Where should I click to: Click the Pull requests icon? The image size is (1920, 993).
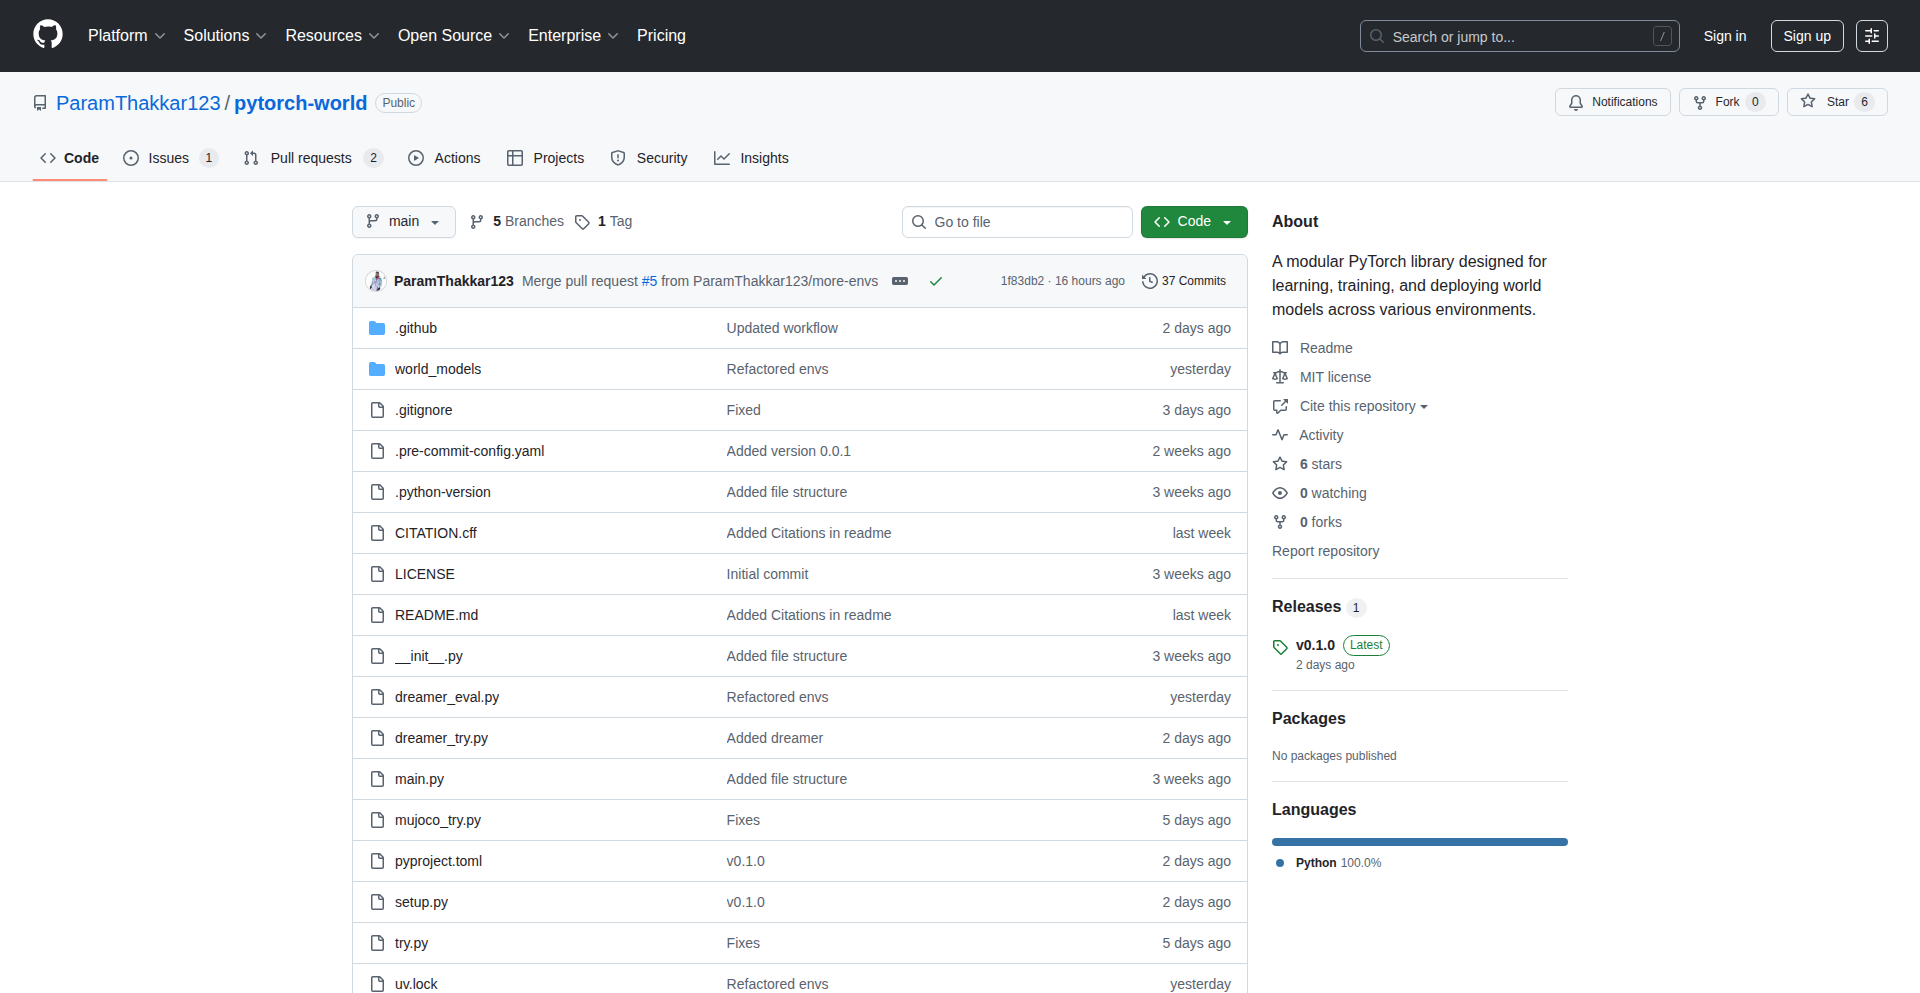point(251,158)
